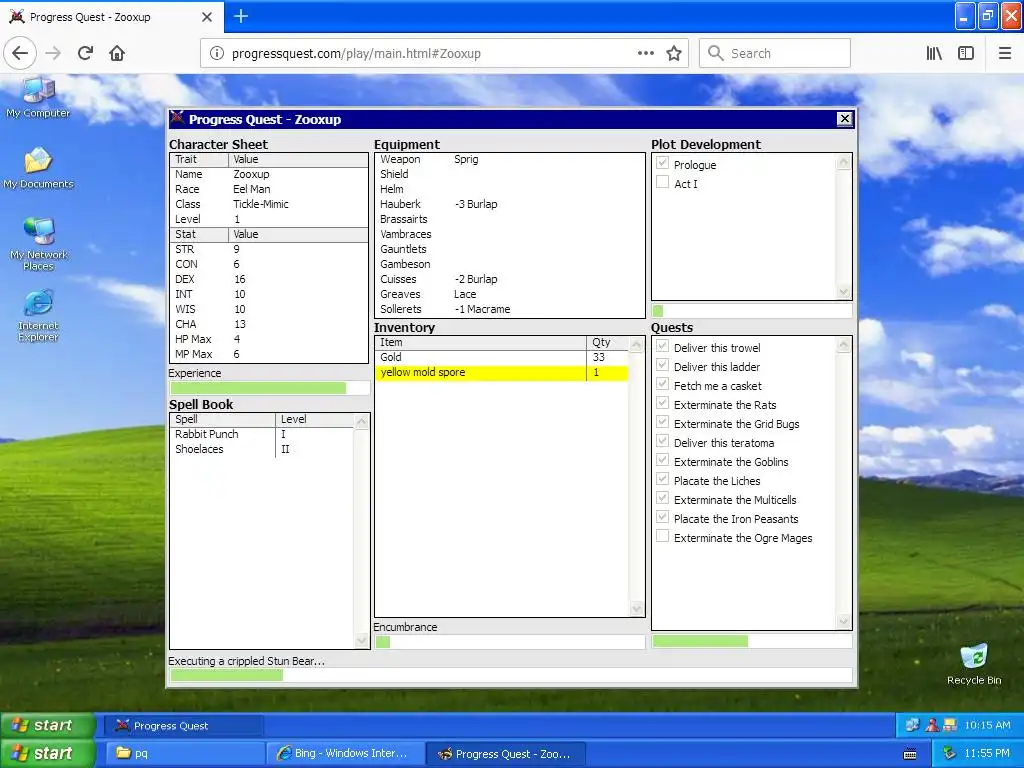The image size is (1024, 768).
Task: Click Plot Development scrollbar up arrow
Action: tap(843, 162)
